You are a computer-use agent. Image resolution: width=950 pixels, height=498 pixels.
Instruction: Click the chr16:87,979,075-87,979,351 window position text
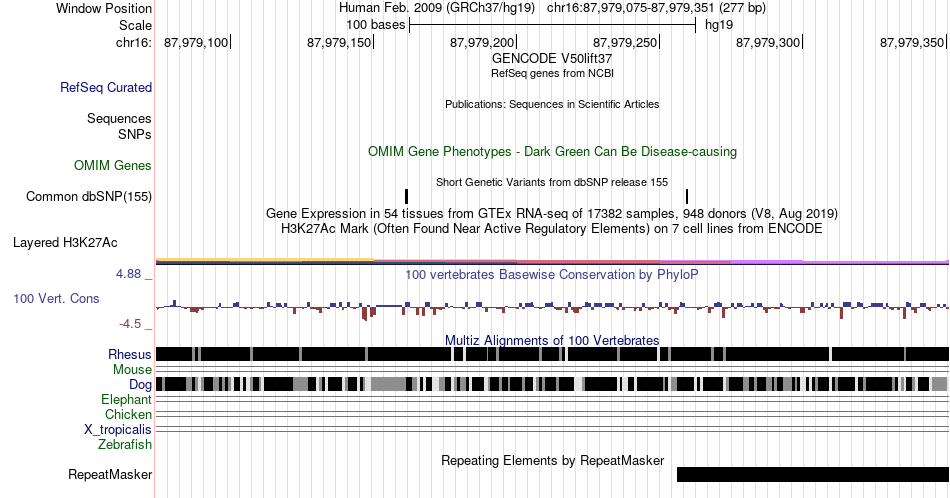pyautogui.click(x=656, y=8)
